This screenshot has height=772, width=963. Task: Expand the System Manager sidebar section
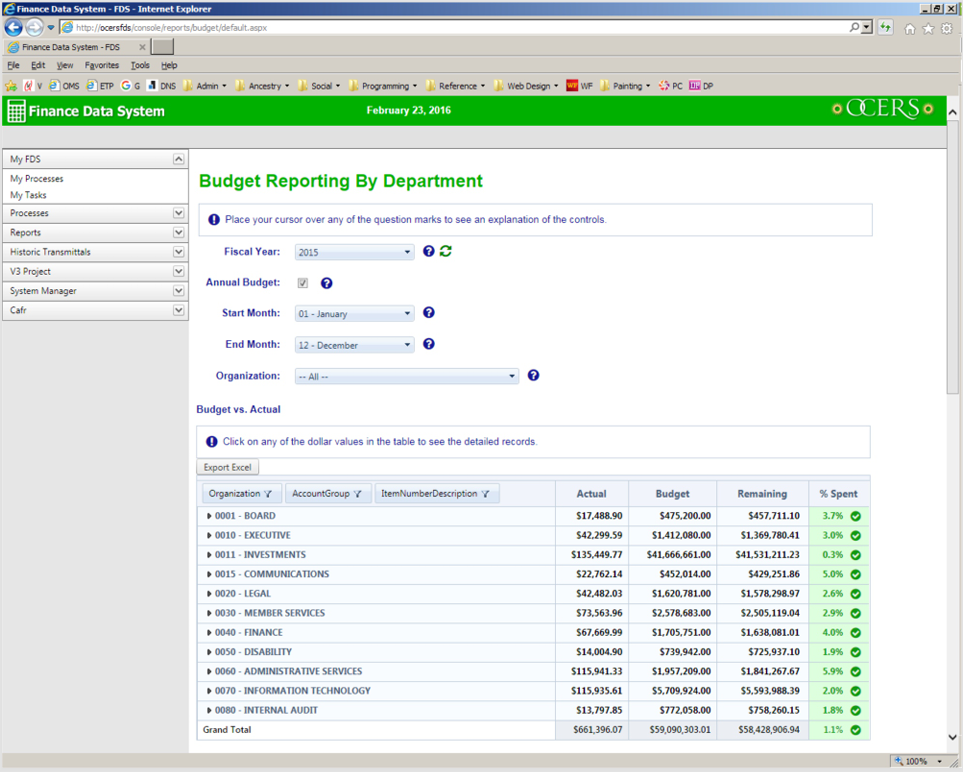tap(178, 290)
